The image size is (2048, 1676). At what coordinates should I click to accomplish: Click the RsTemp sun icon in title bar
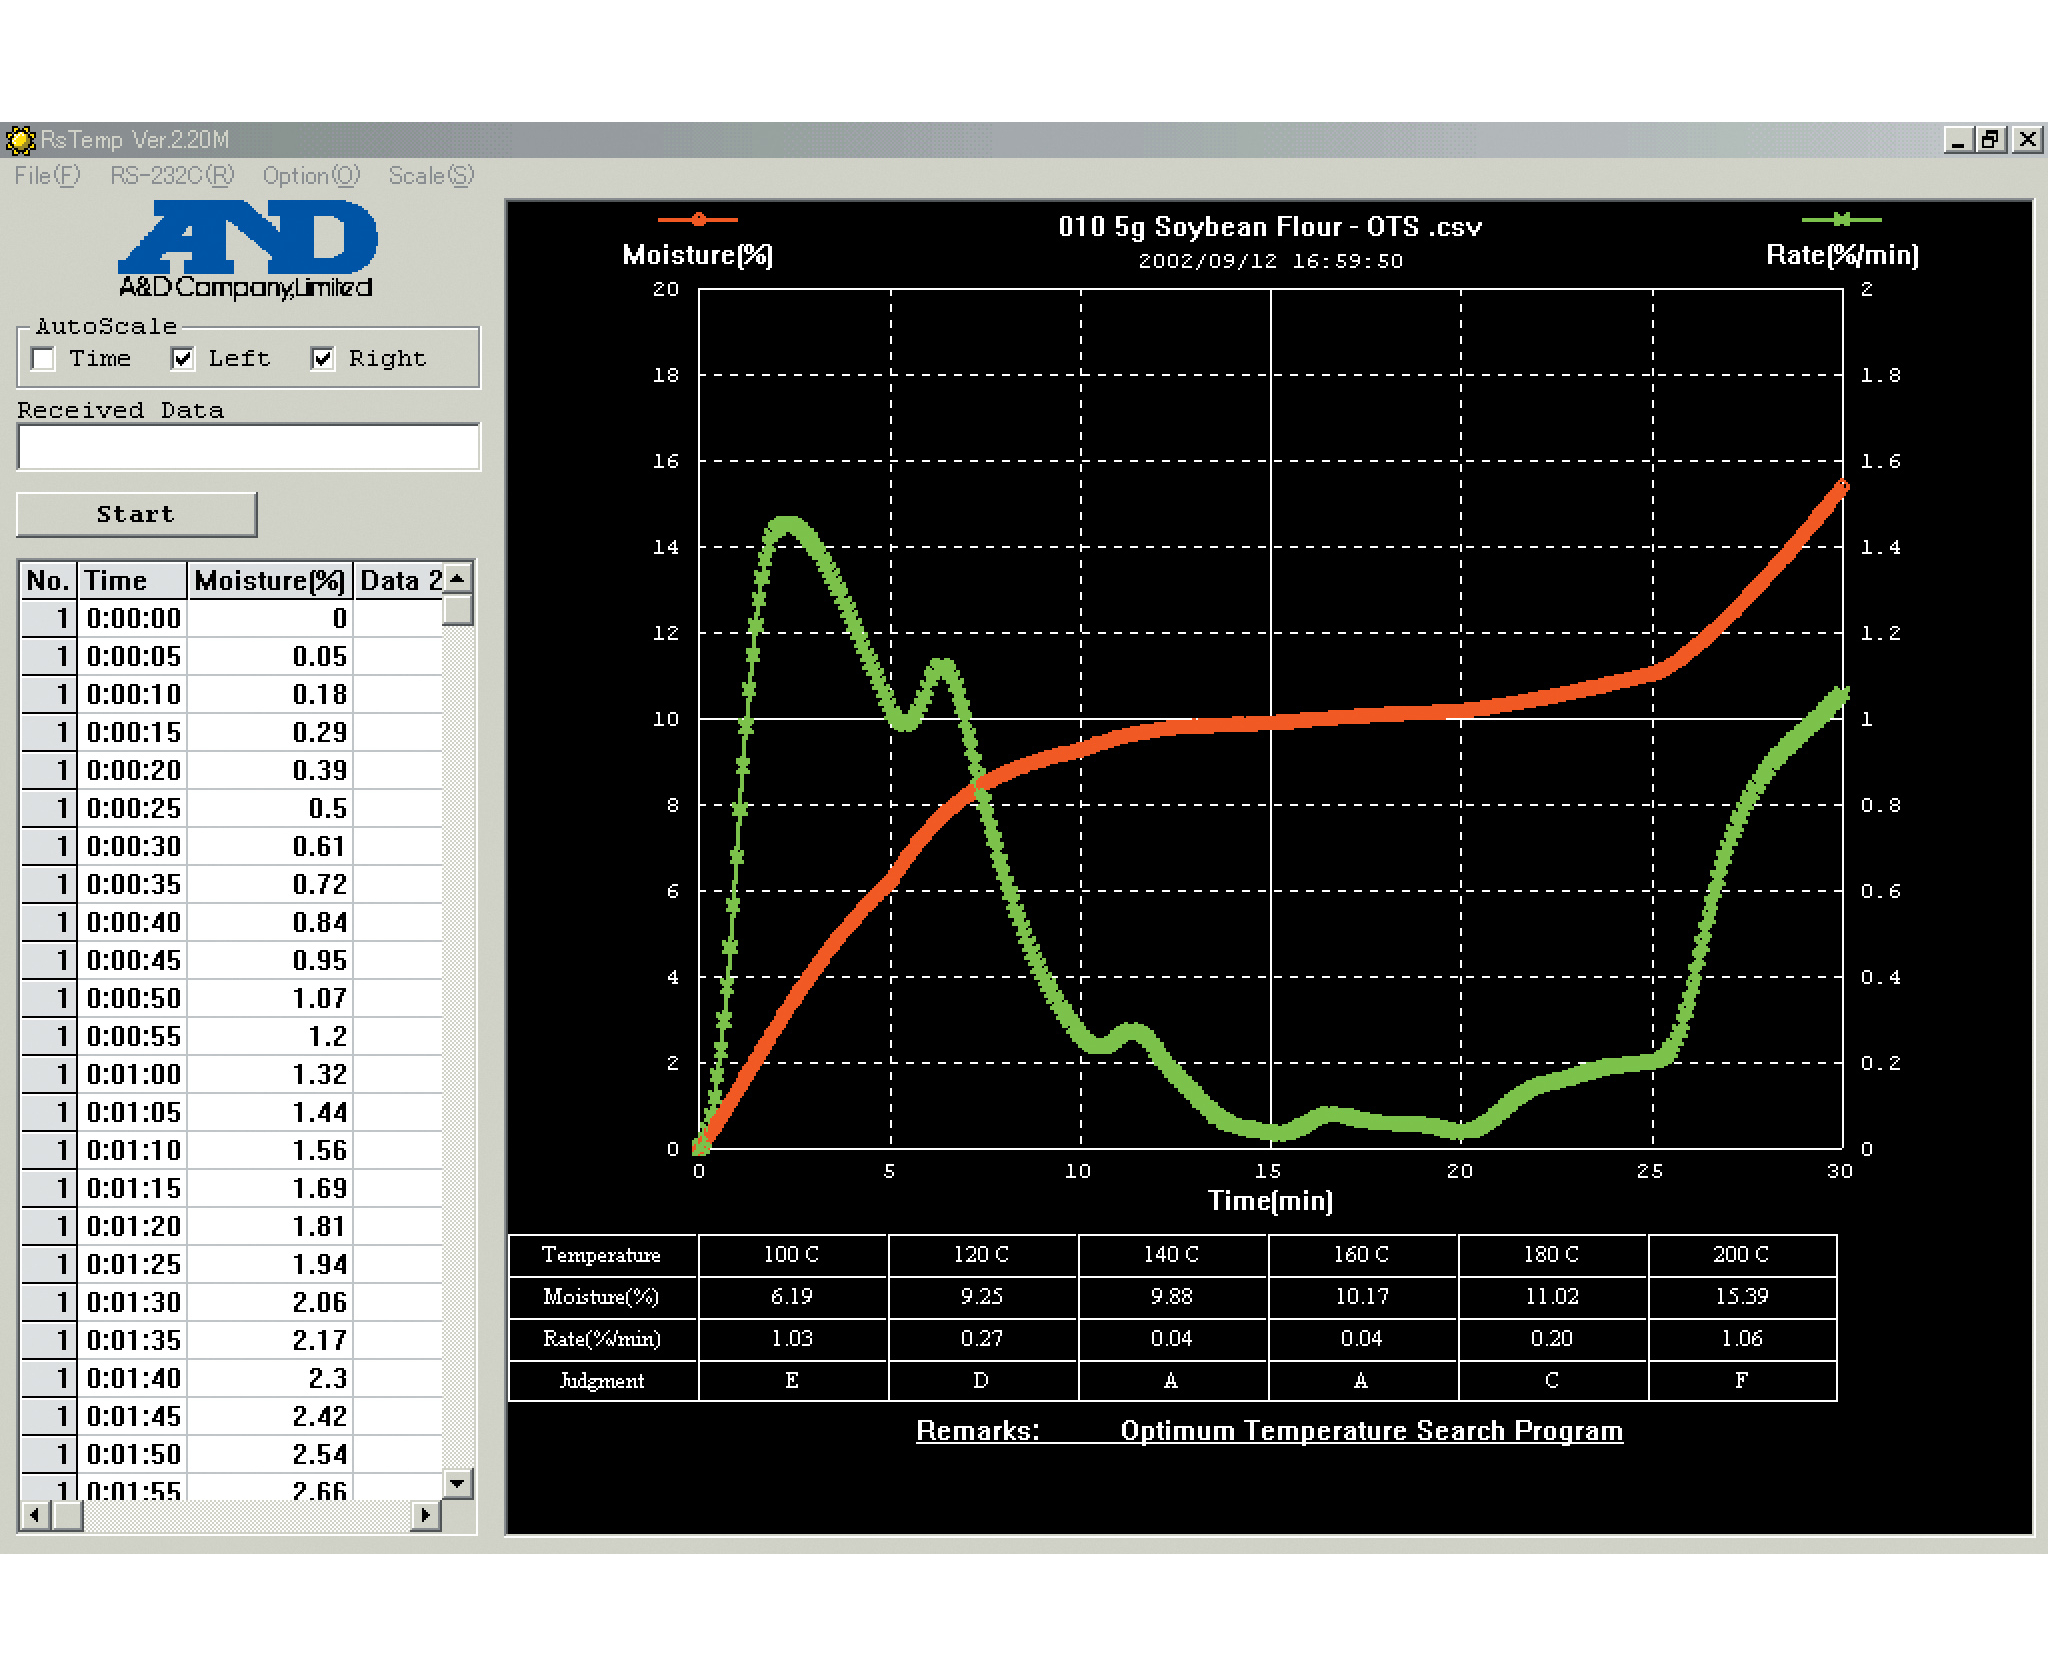click(20, 140)
